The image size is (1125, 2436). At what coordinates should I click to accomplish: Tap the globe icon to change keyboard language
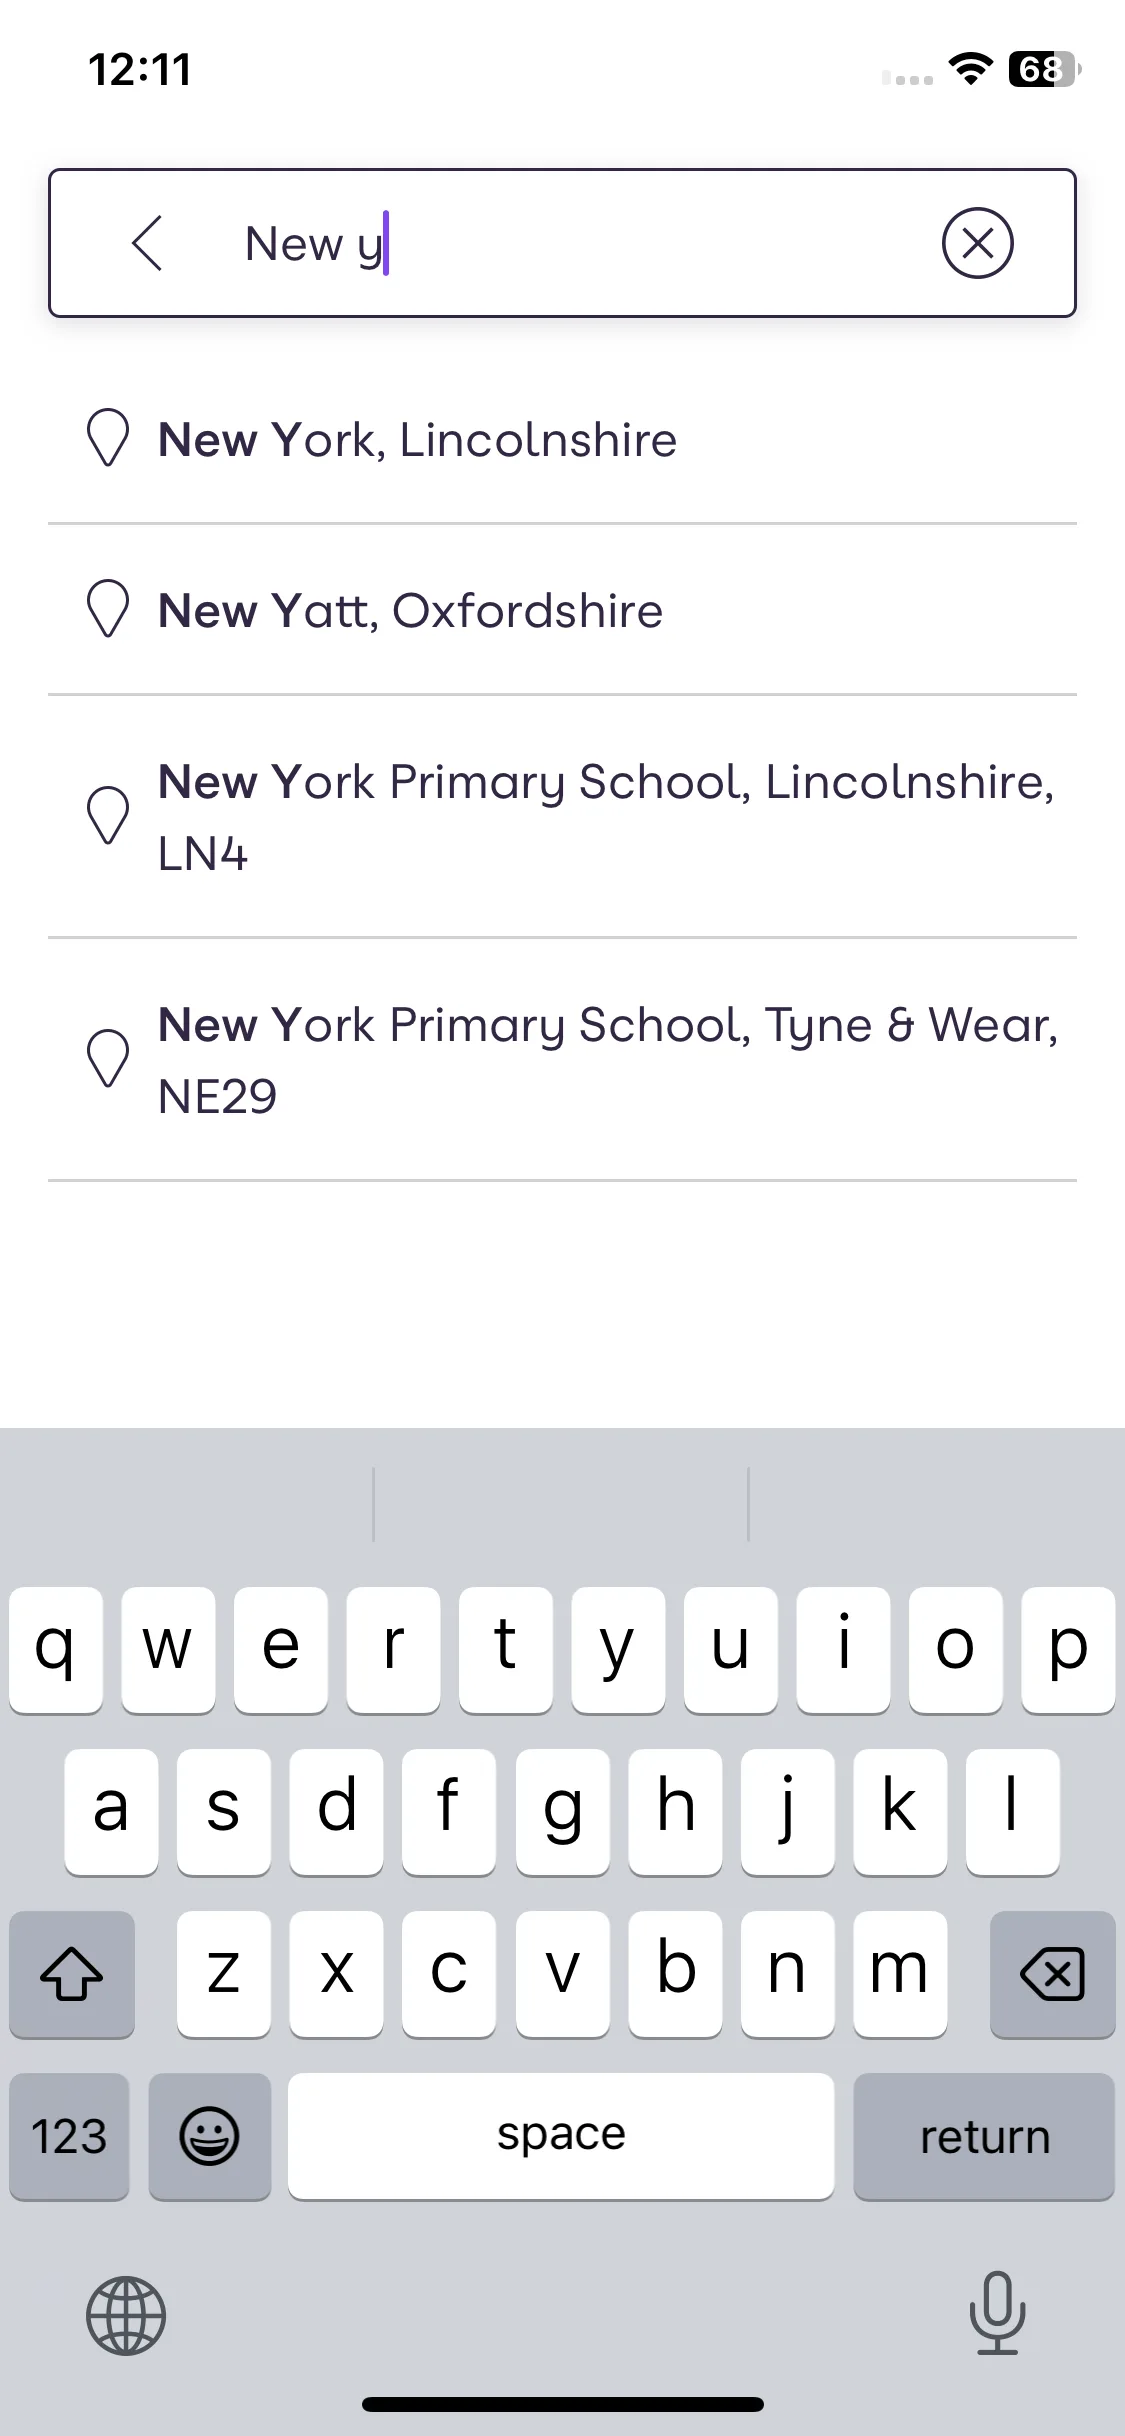click(126, 2315)
